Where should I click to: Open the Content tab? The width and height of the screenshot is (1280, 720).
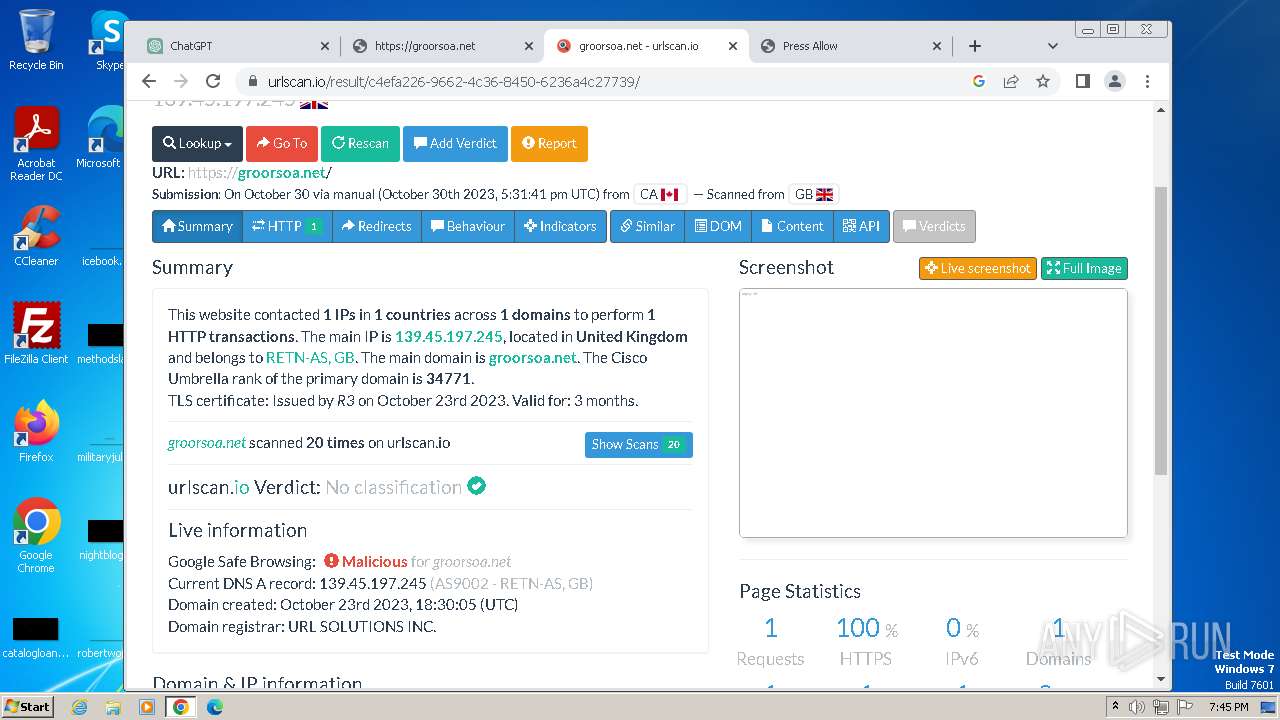(x=792, y=226)
